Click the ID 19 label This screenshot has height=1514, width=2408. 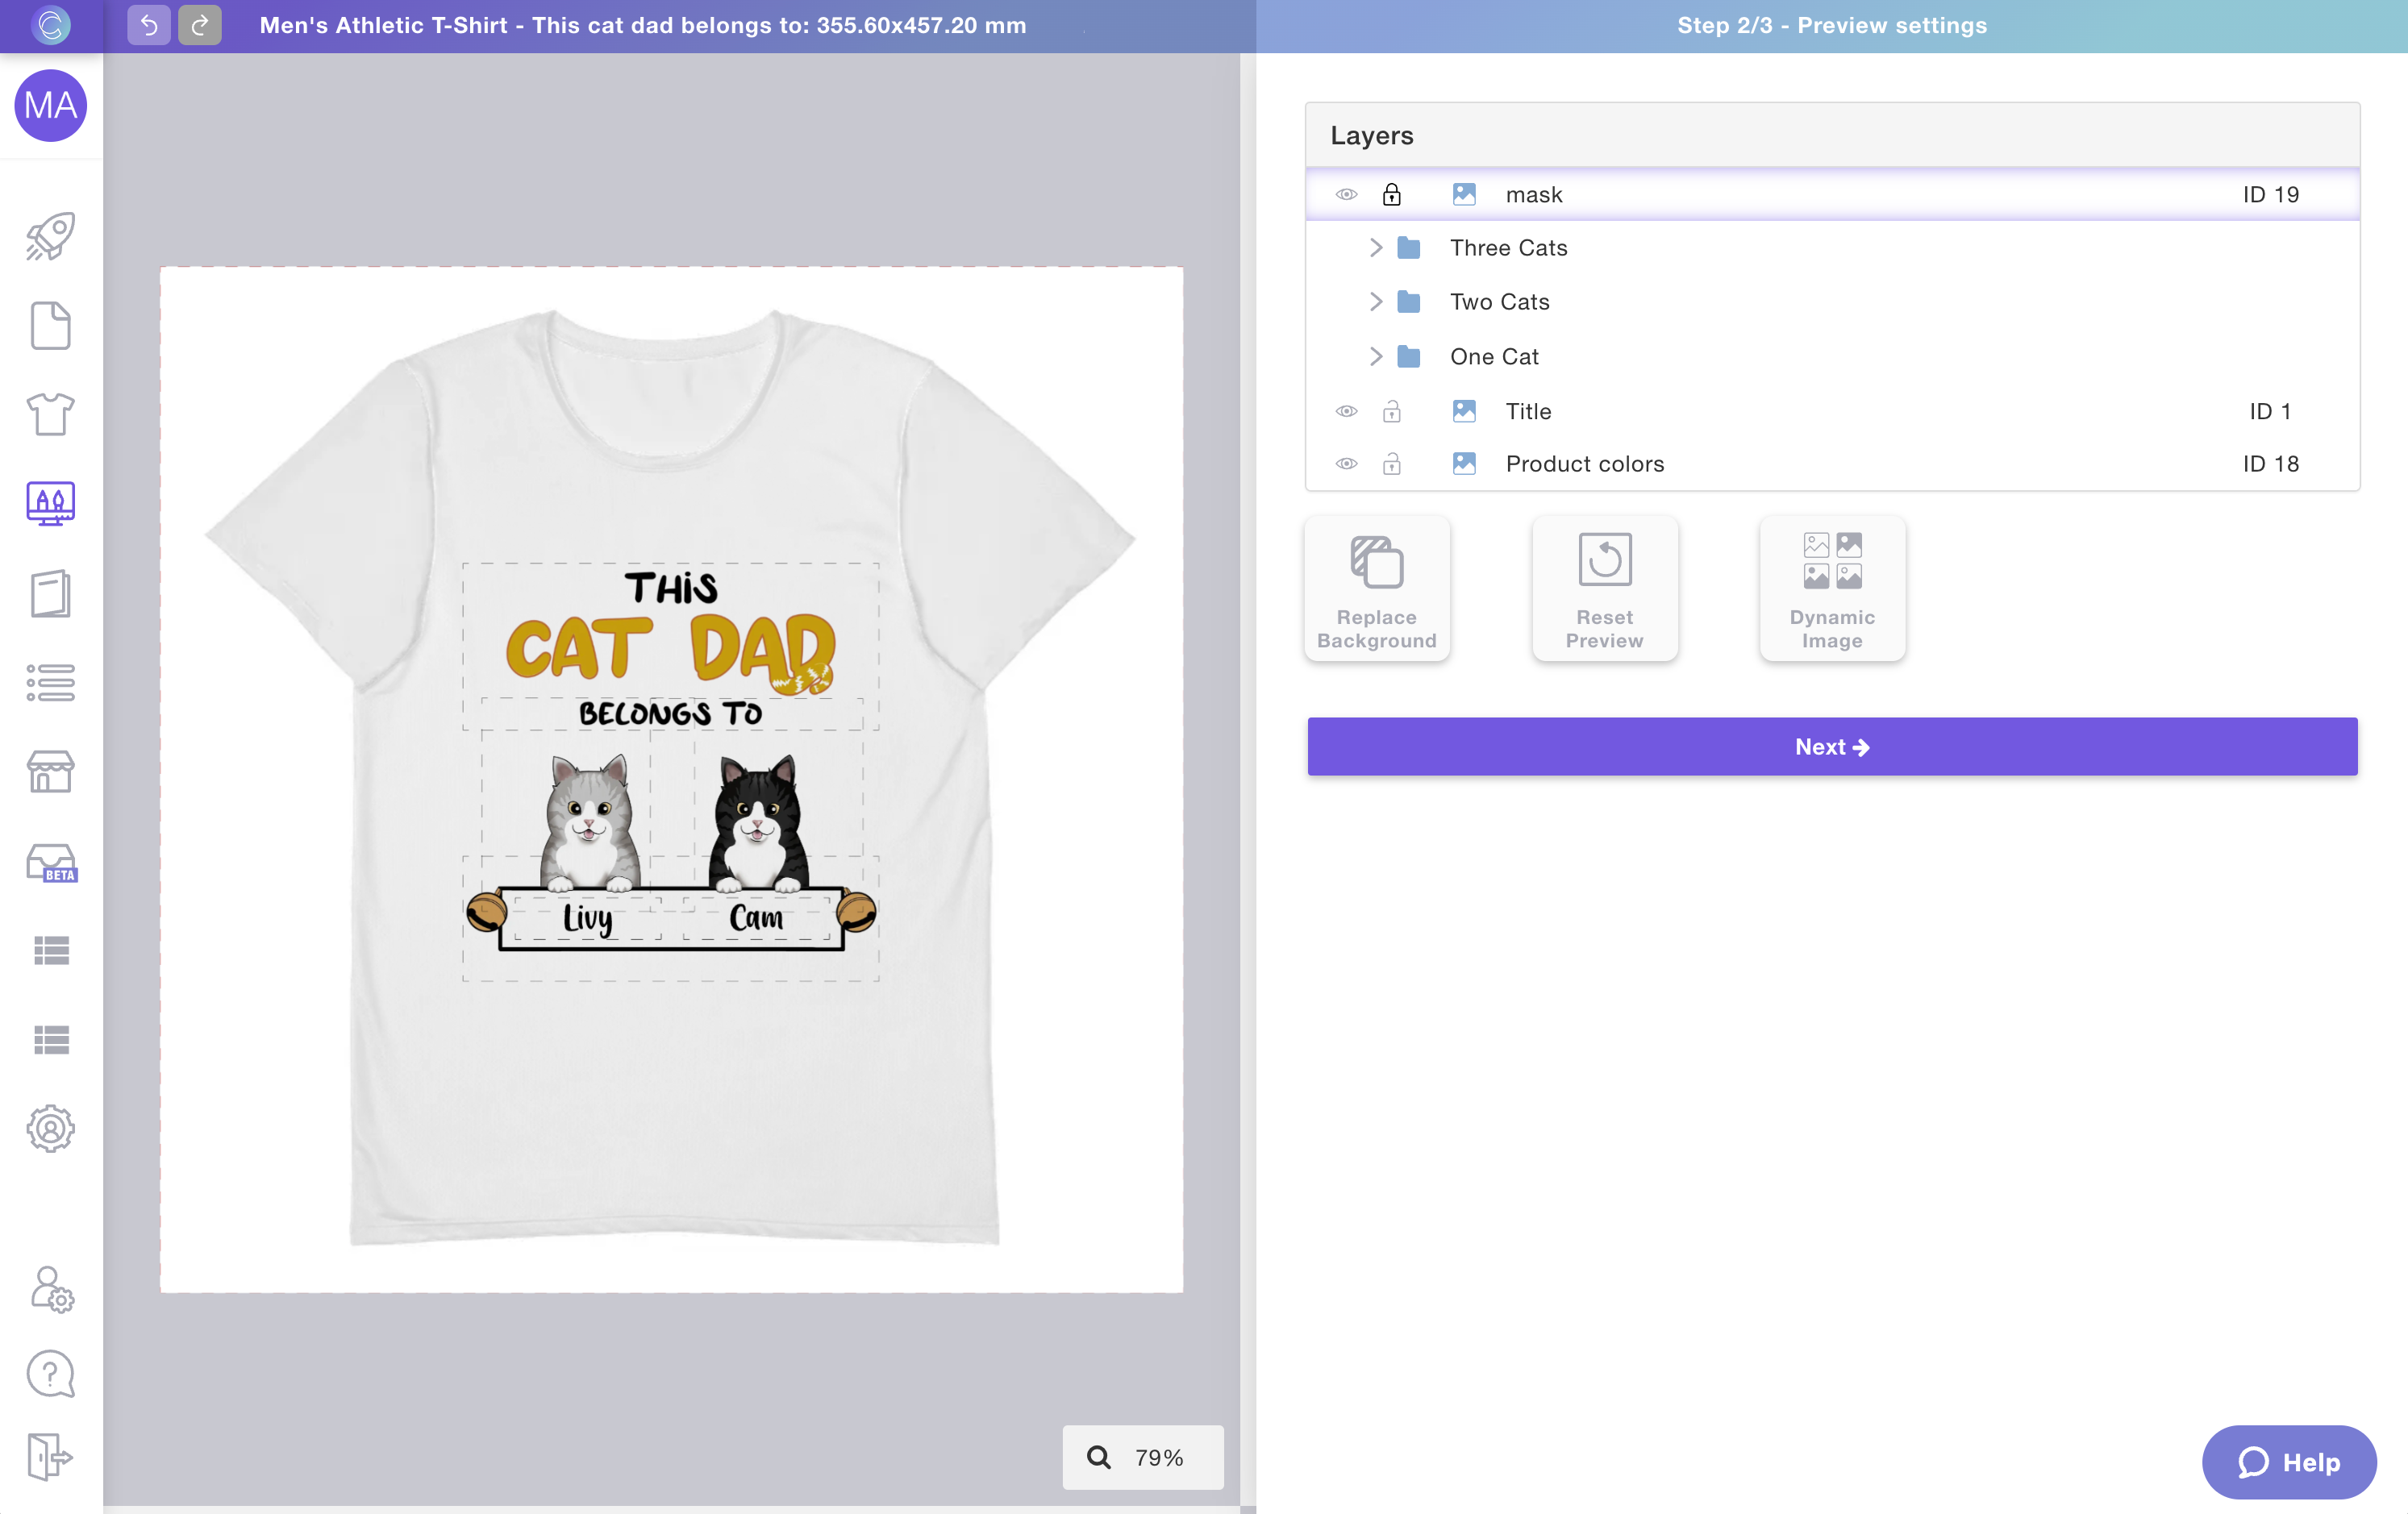click(x=2271, y=194)
